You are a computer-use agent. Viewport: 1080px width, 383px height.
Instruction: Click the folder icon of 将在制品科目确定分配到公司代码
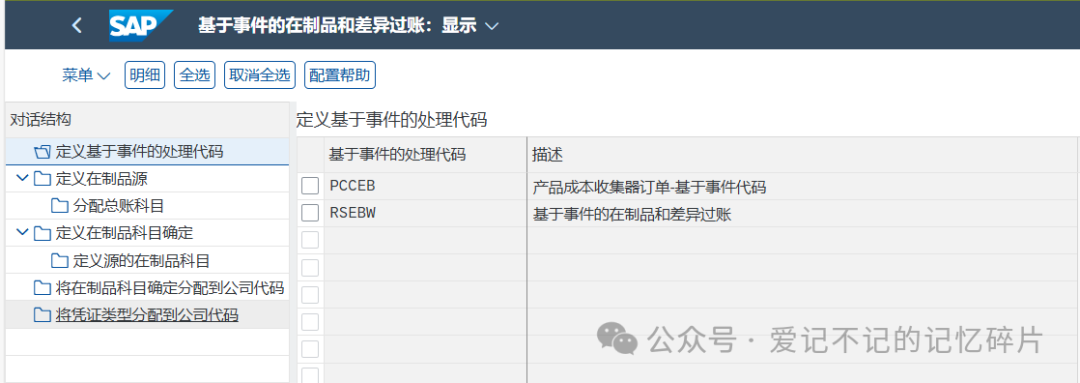click(43, 288)
